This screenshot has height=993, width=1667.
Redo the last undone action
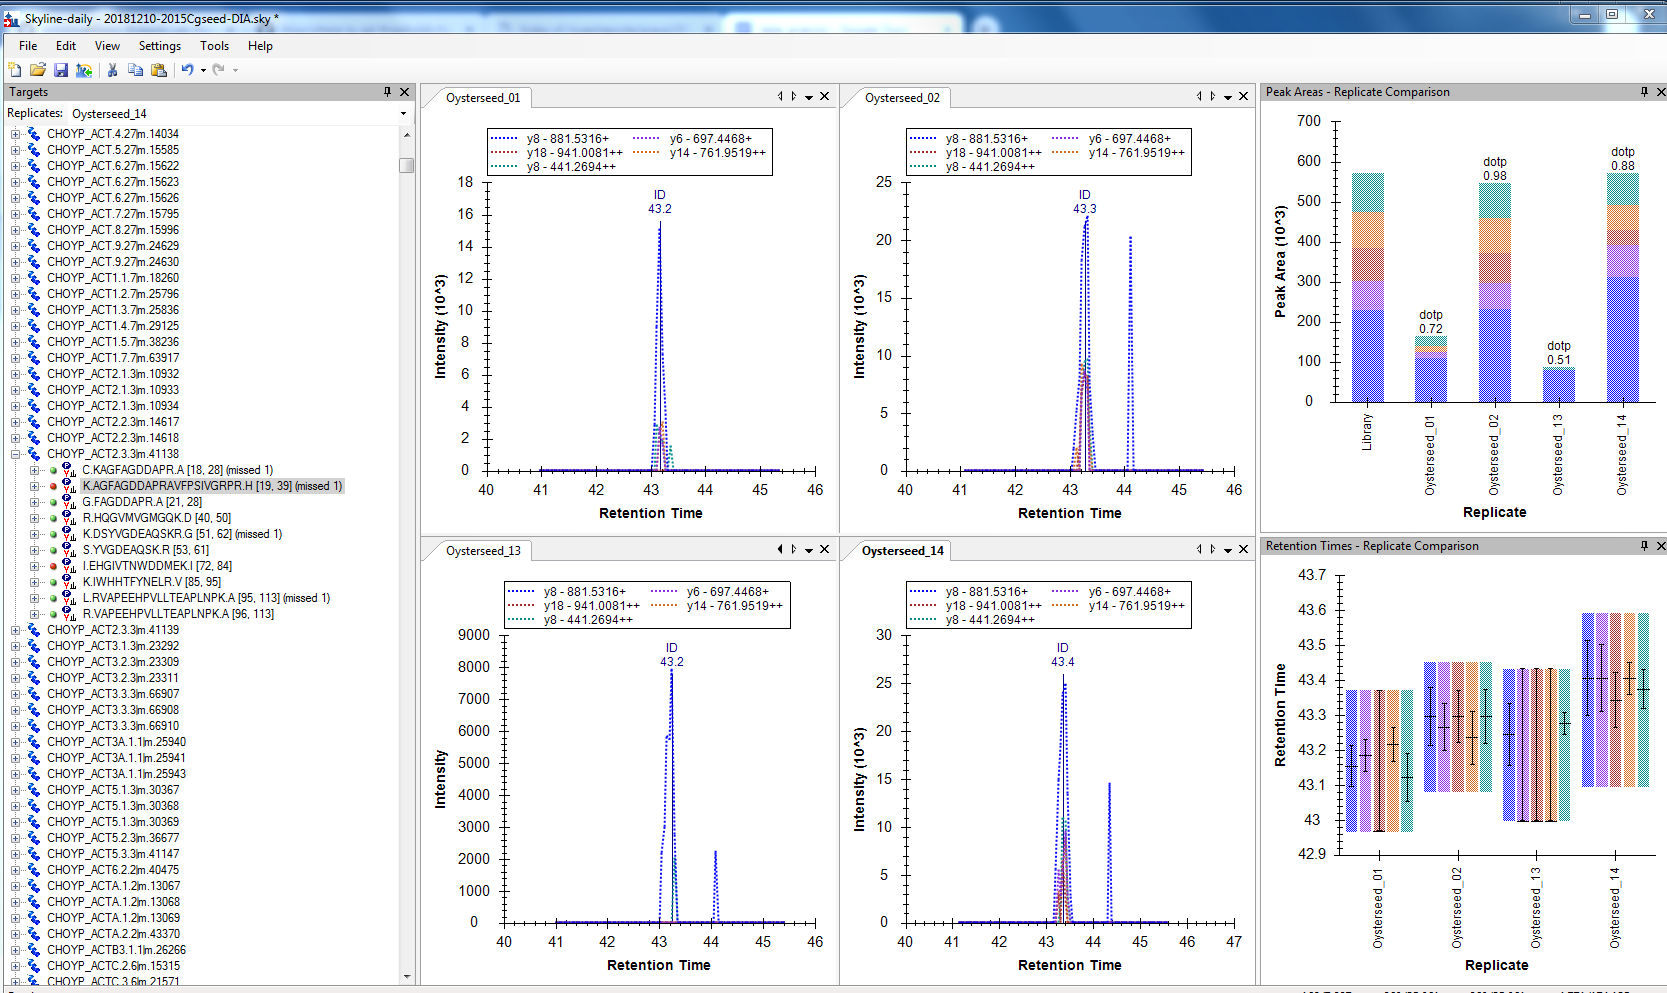point(218,69)
